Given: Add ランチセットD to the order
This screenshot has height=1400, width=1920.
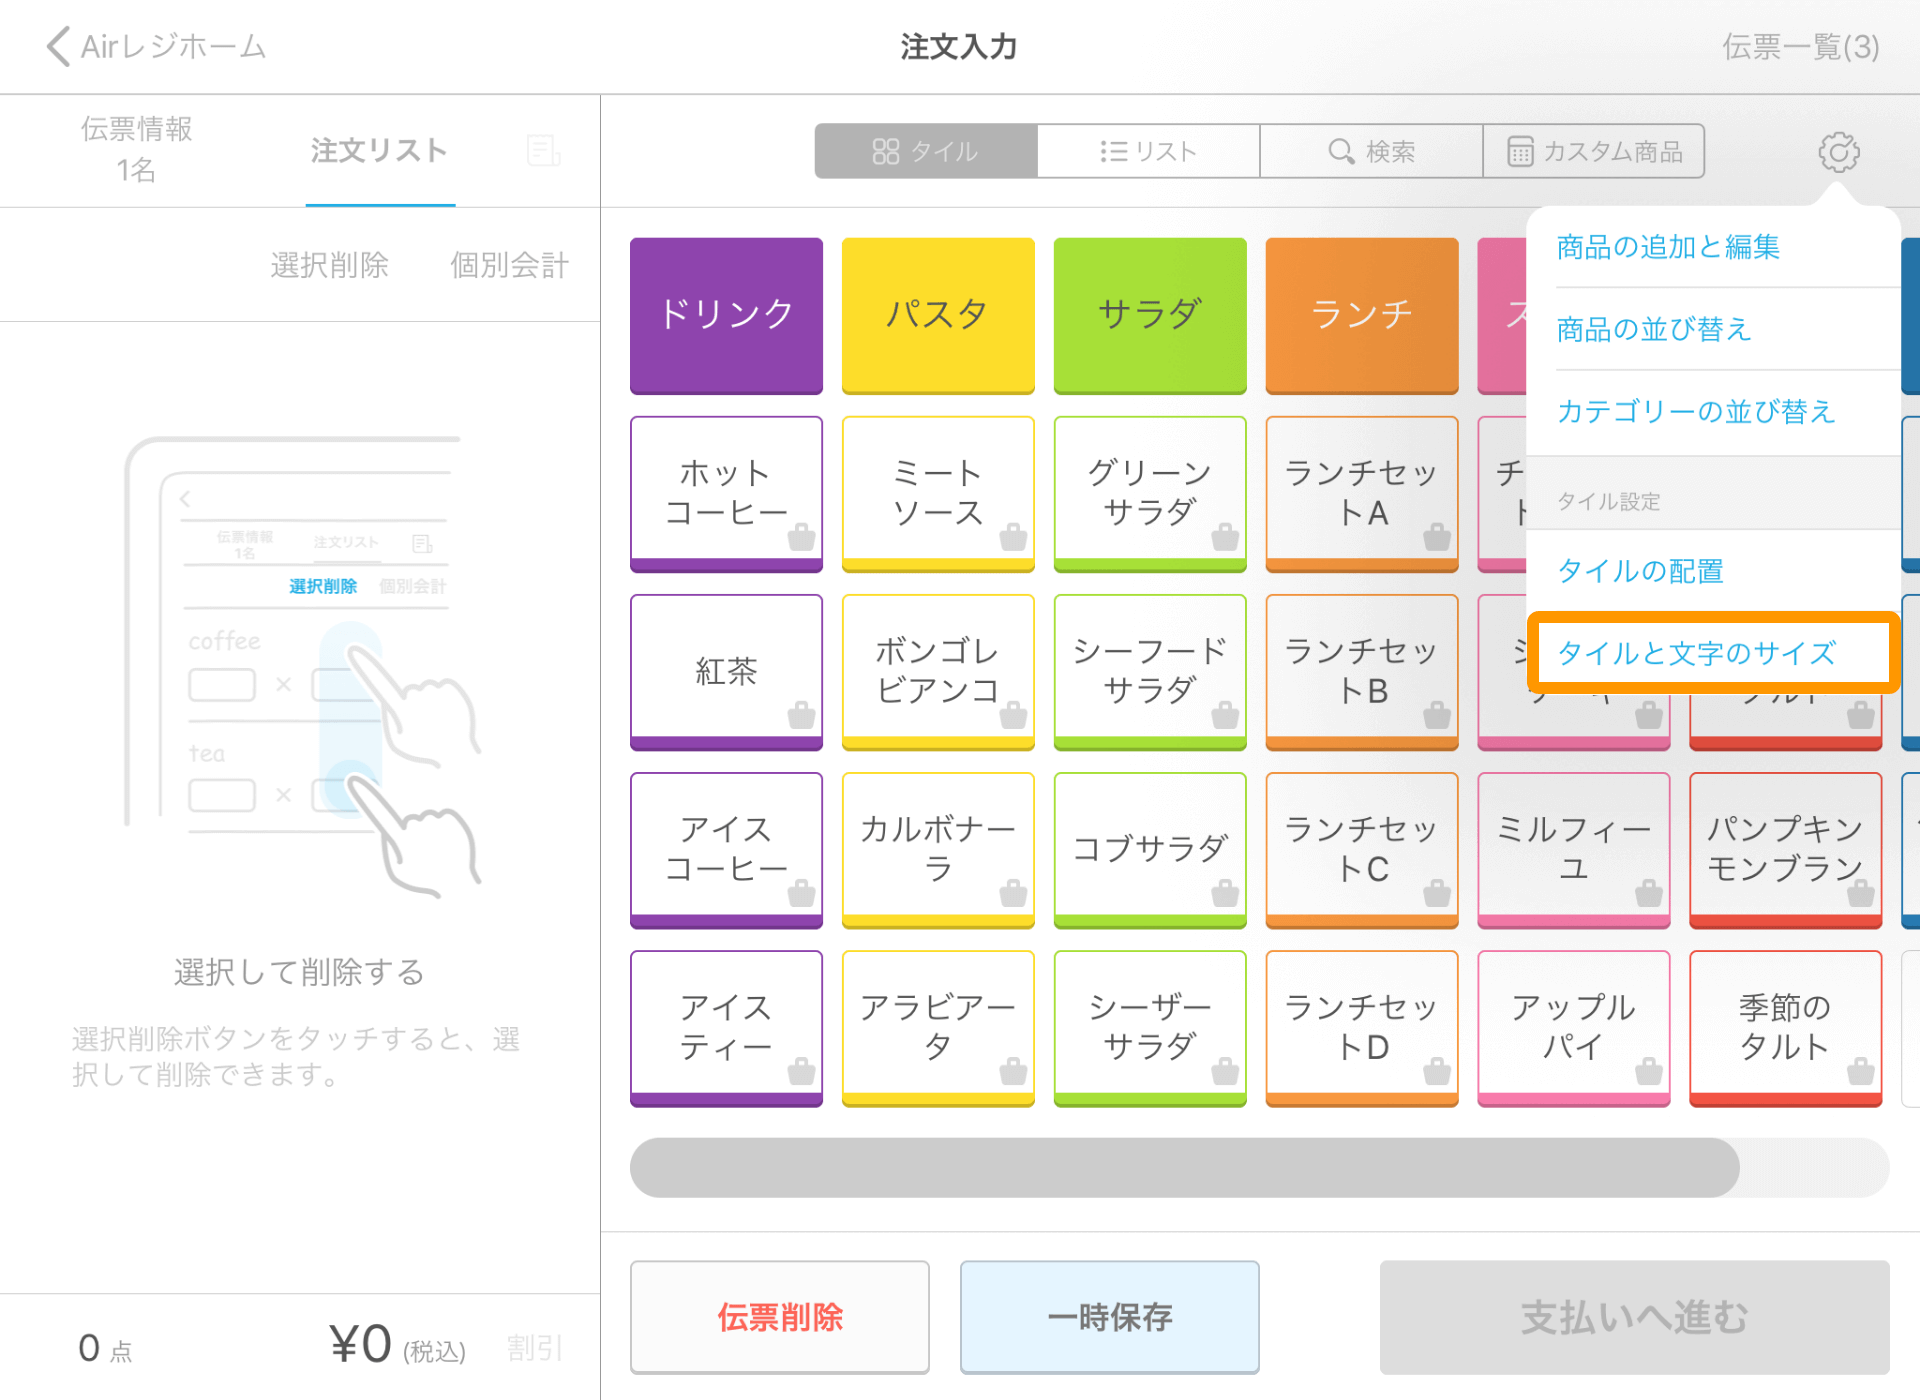Looking at the screenshot, I should 1362,1028.
